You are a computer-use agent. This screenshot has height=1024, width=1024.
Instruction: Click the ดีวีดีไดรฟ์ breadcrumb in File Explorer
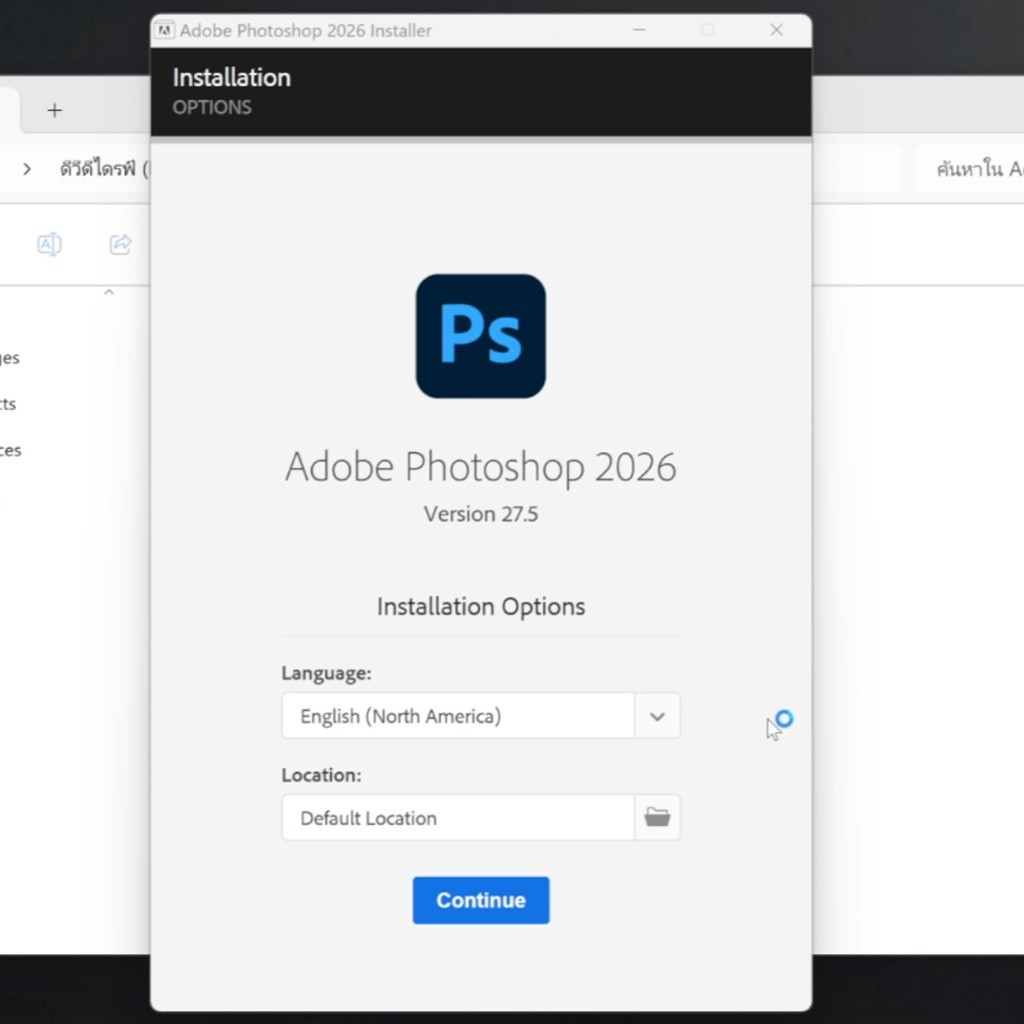pyautogui.click(x=98, y=169)
